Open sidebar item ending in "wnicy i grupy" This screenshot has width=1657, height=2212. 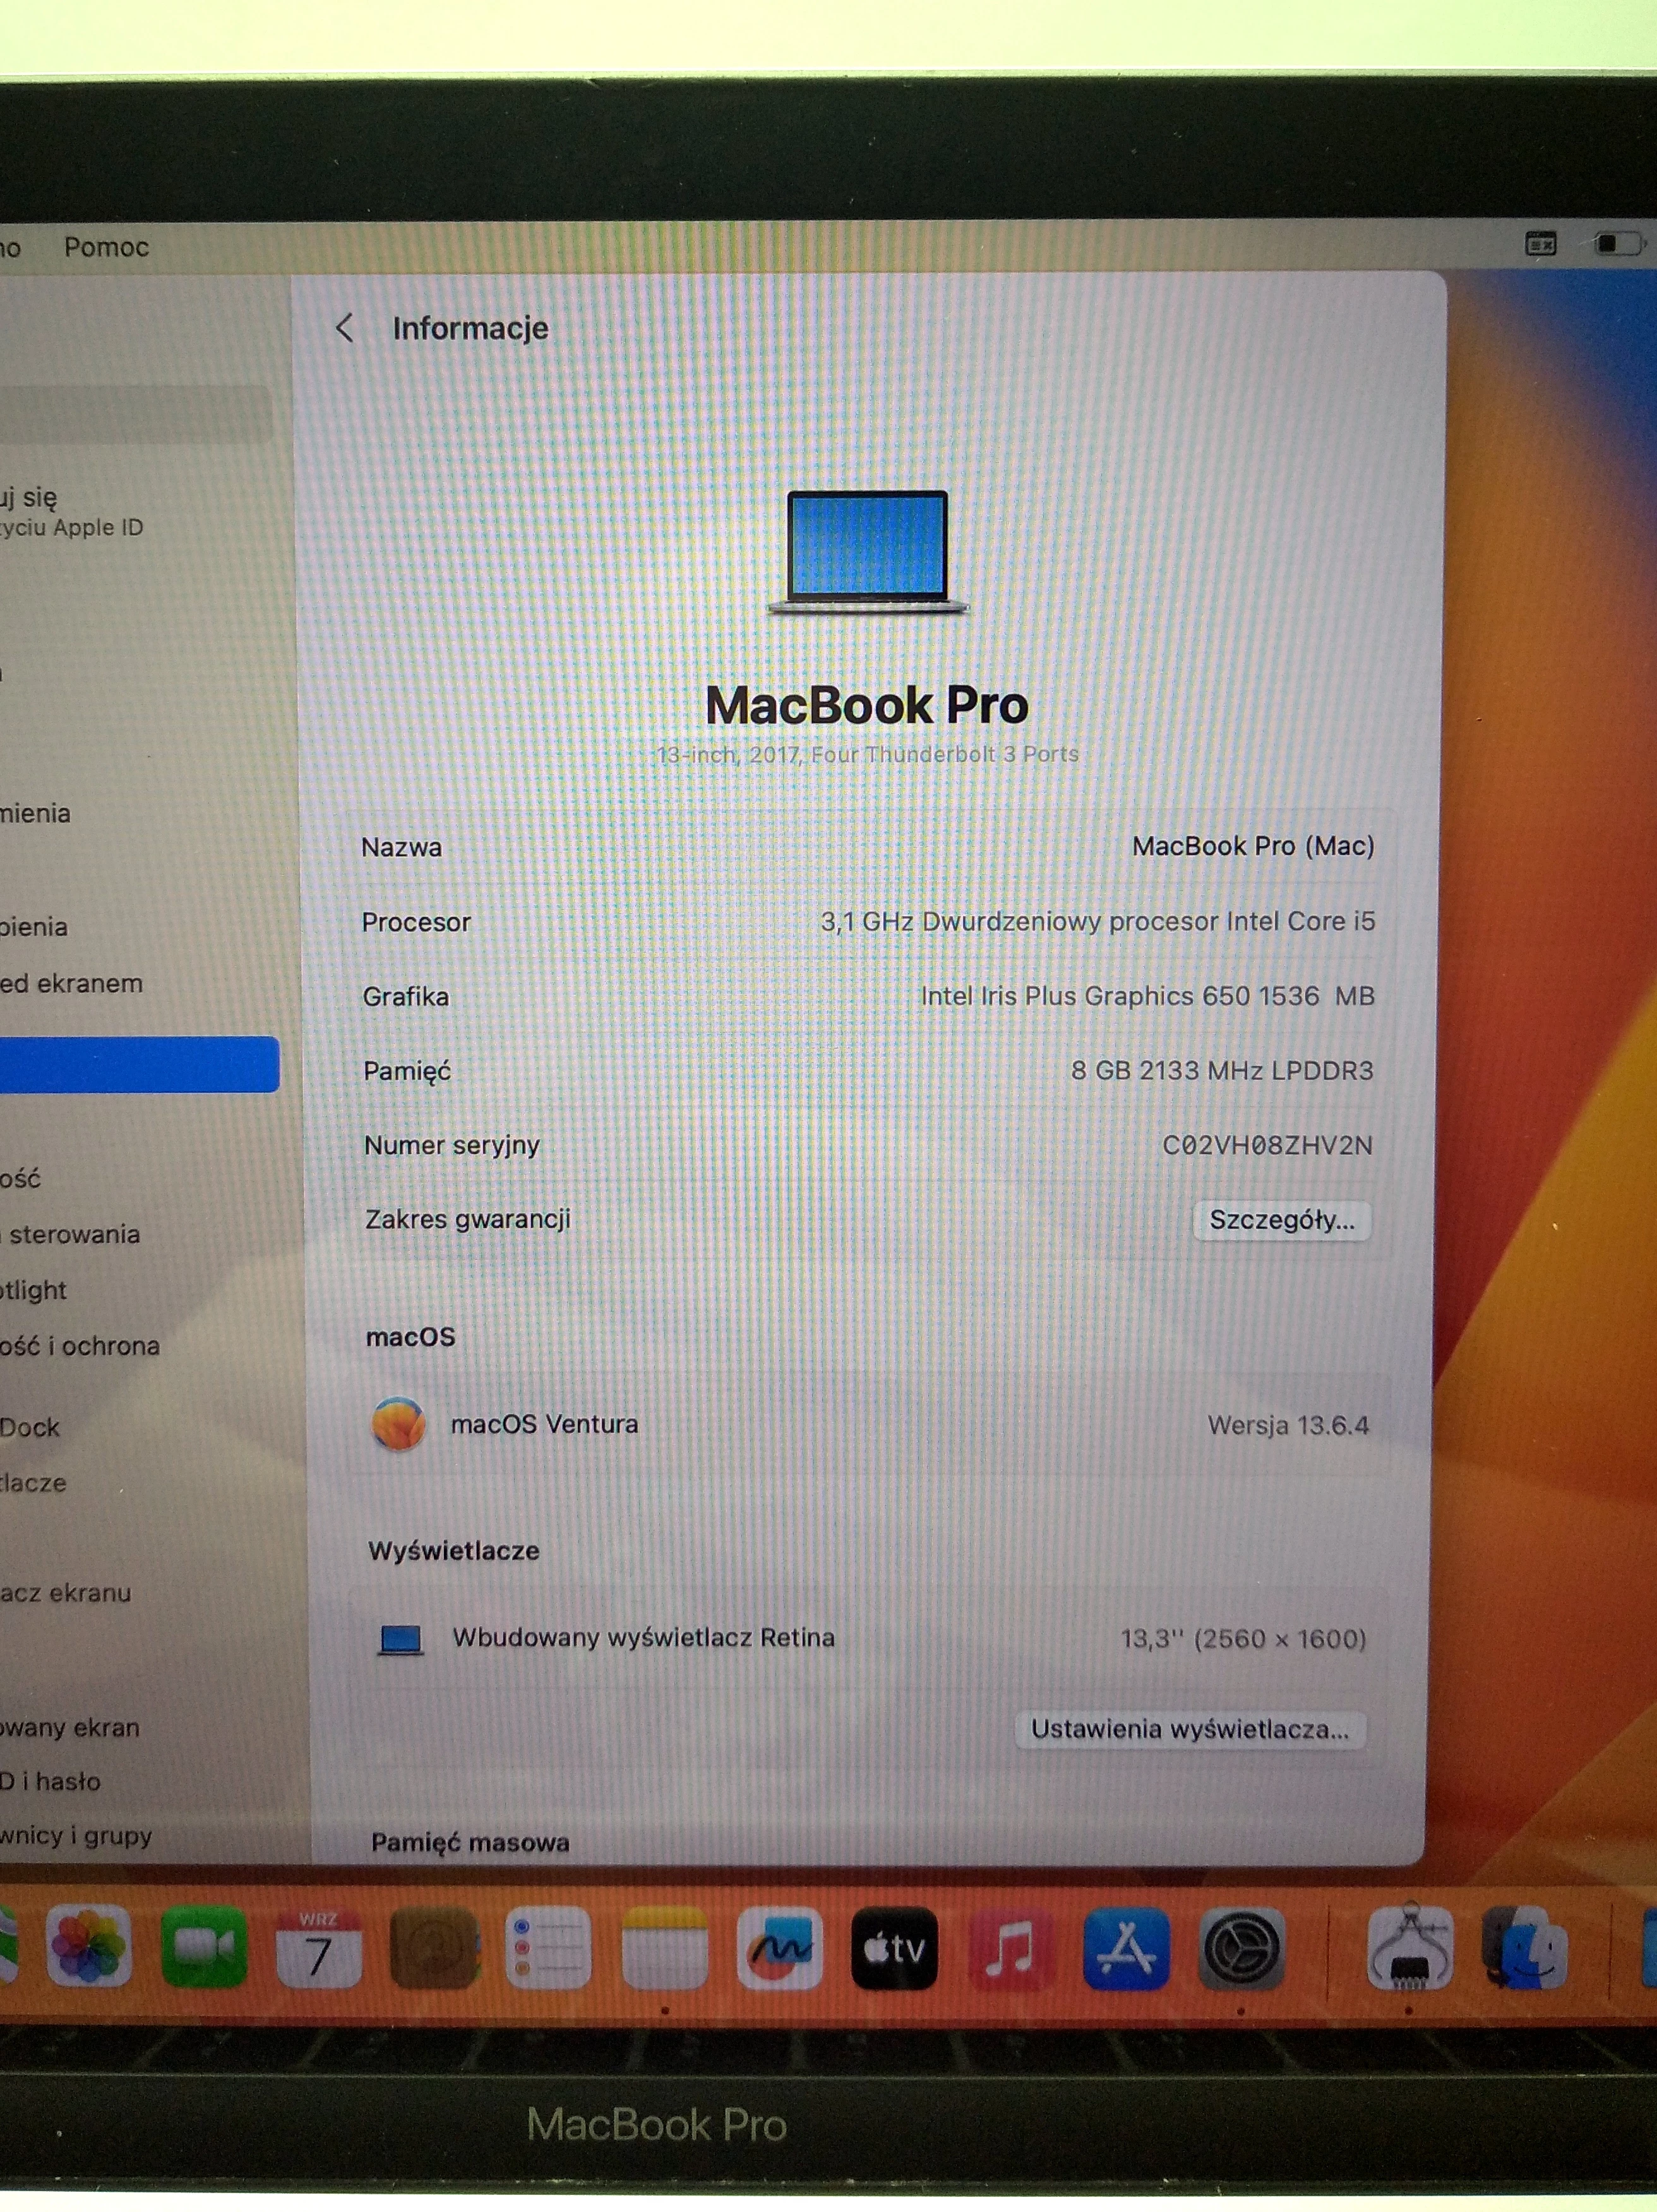pyautogui.click(x=76, y=1836)
